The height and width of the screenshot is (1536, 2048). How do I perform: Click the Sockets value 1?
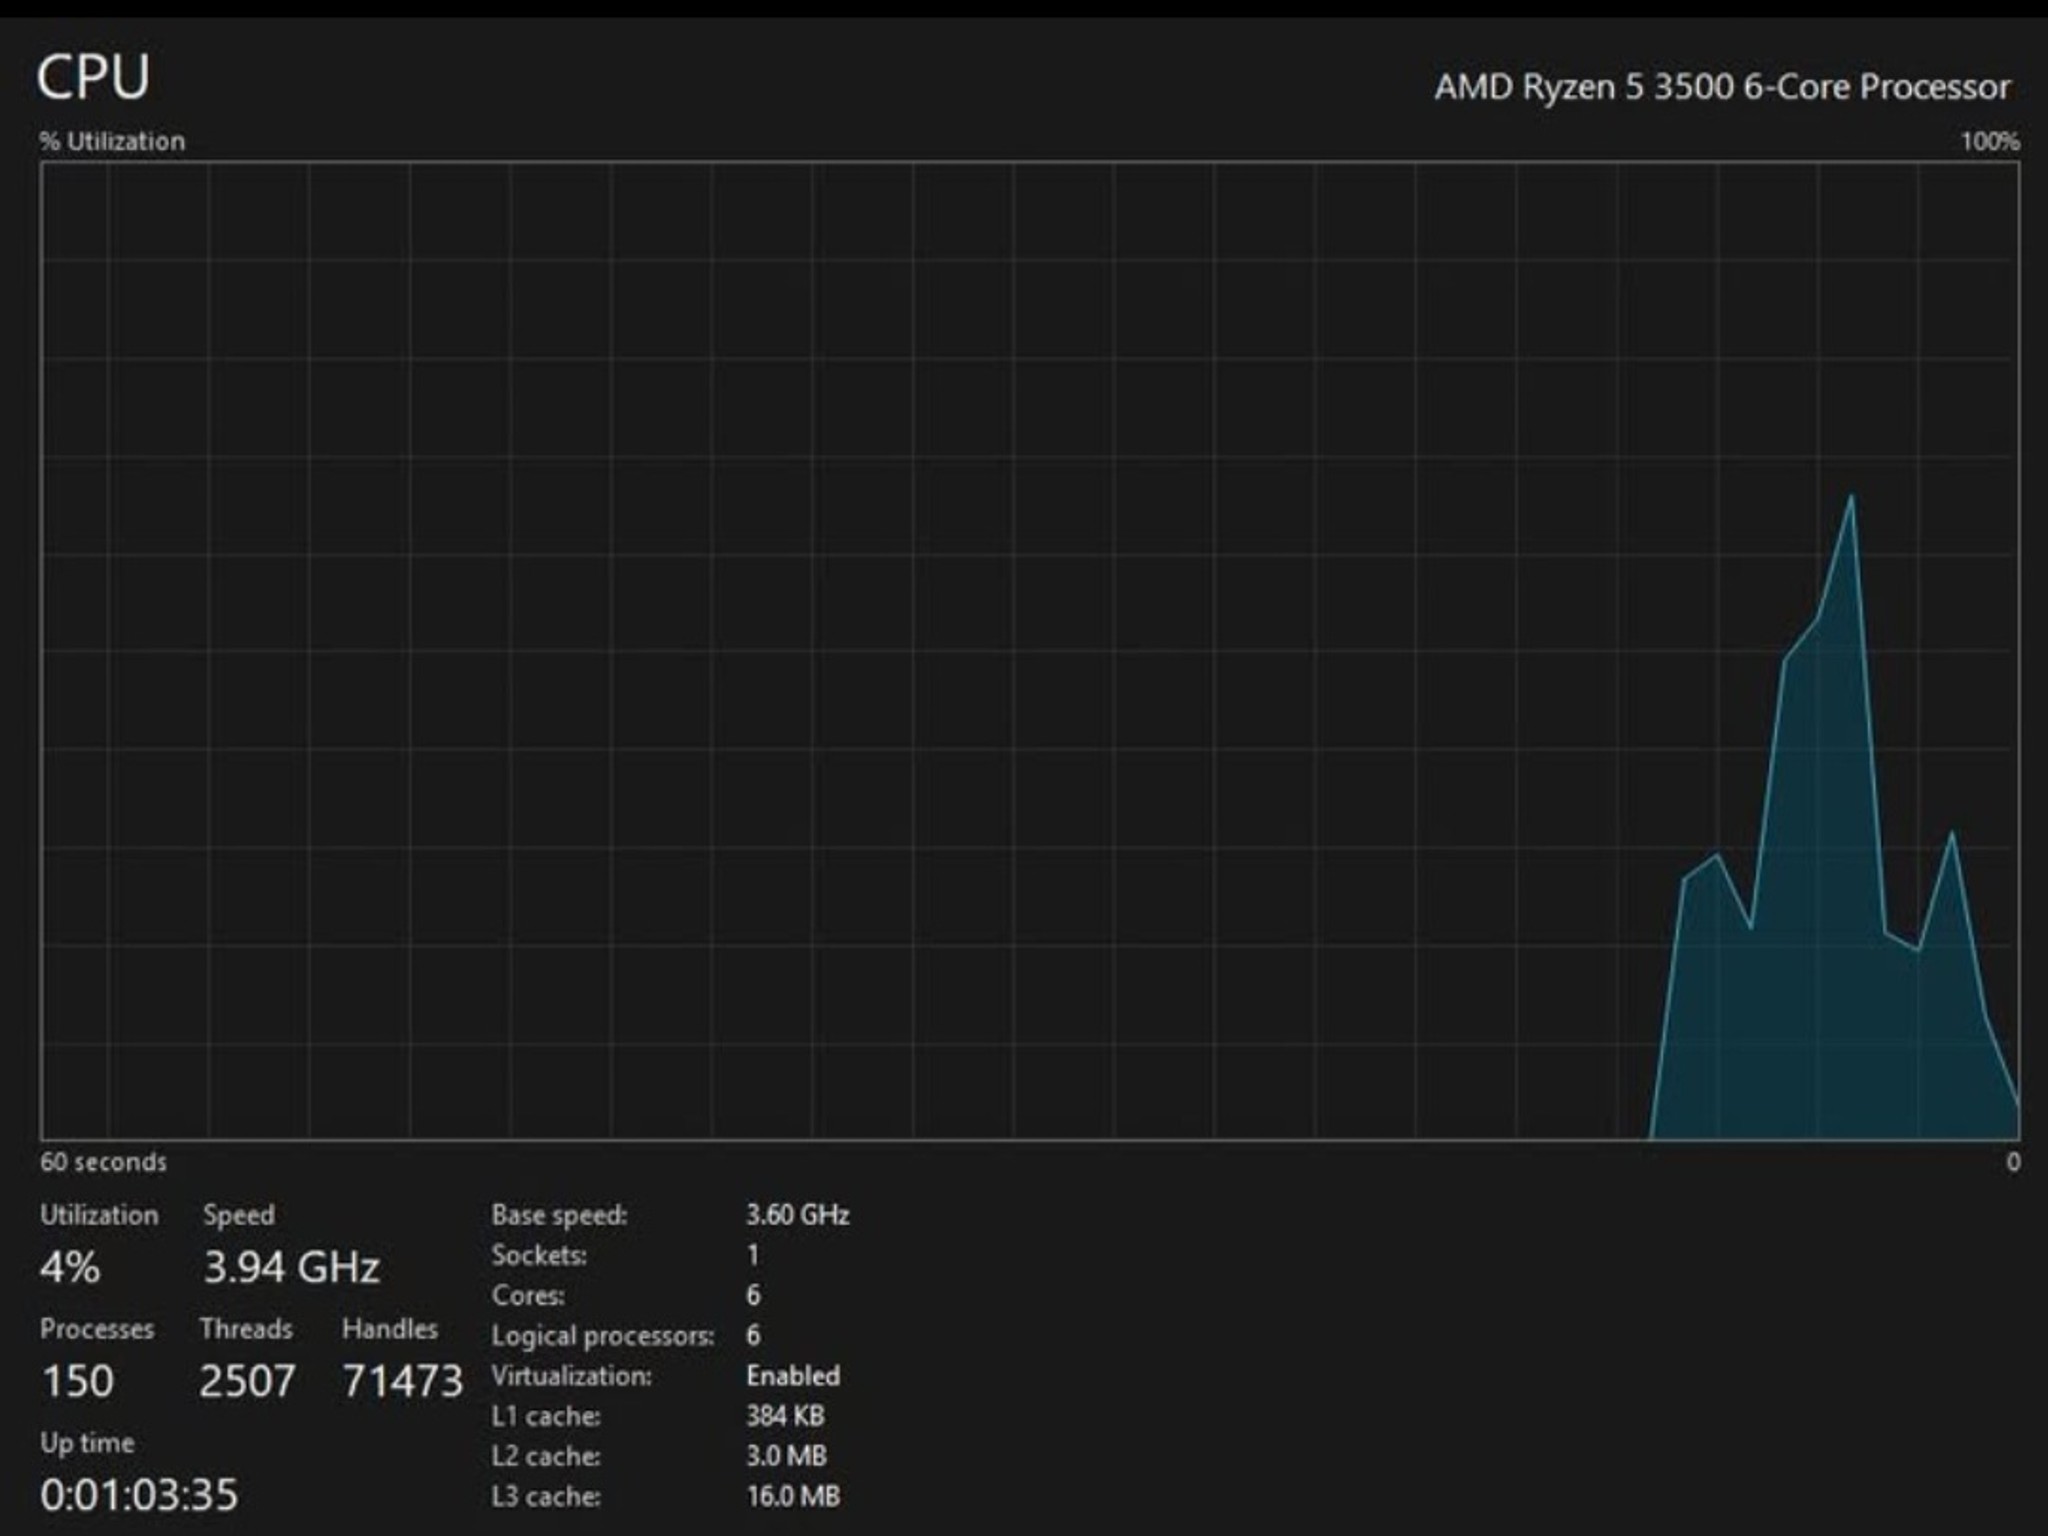tap(753, 1255)
